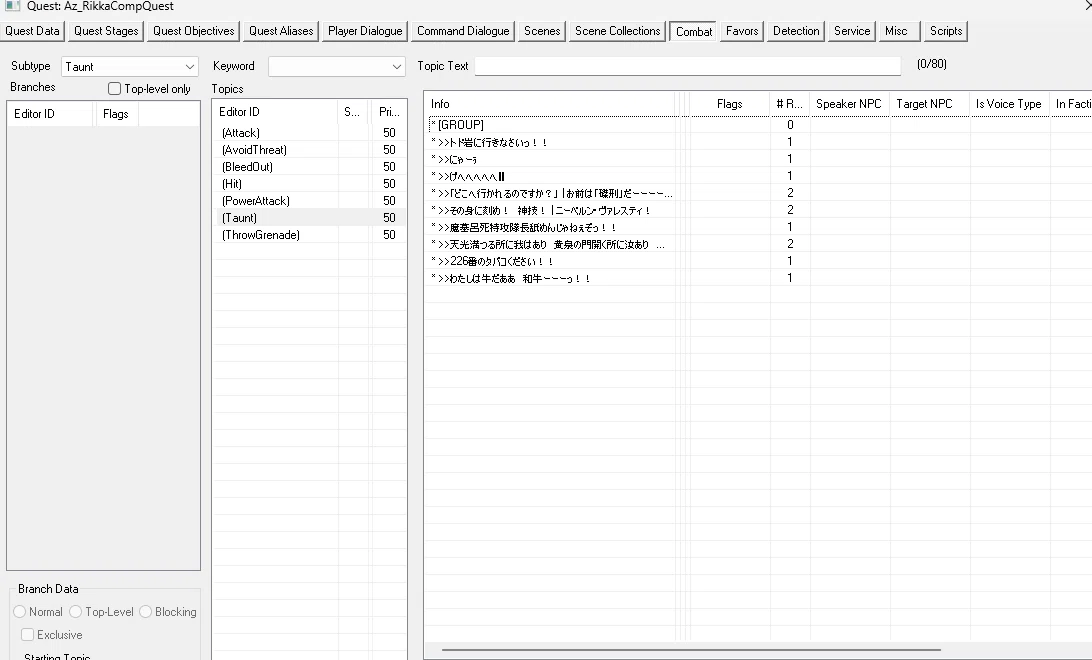Select the BleedOut topic row
The width and height of the screenshot is (1092, 660).
(x=310, y=166)
